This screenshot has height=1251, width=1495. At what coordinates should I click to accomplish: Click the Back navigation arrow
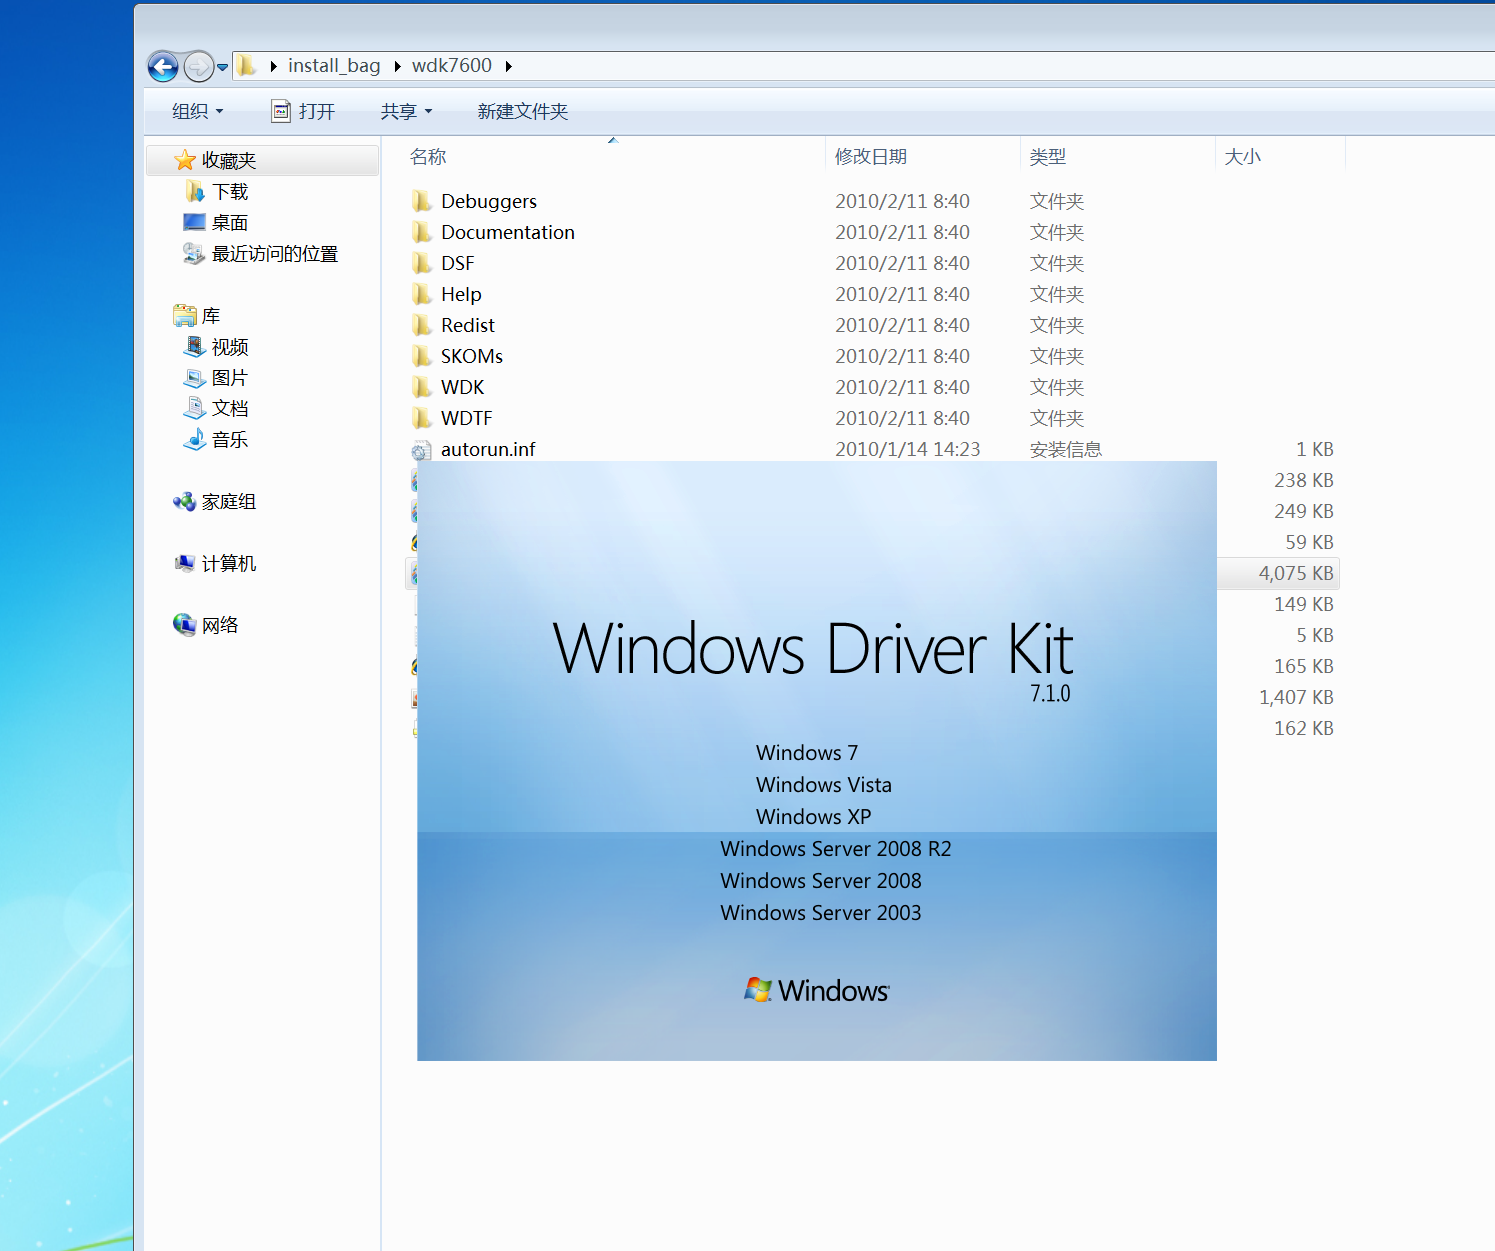click(163, 67)
